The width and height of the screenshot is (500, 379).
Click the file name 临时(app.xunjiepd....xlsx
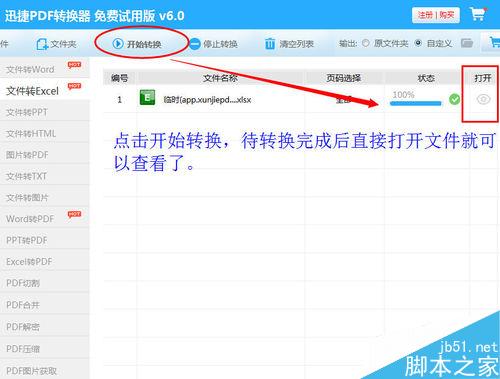click(207, 100)
